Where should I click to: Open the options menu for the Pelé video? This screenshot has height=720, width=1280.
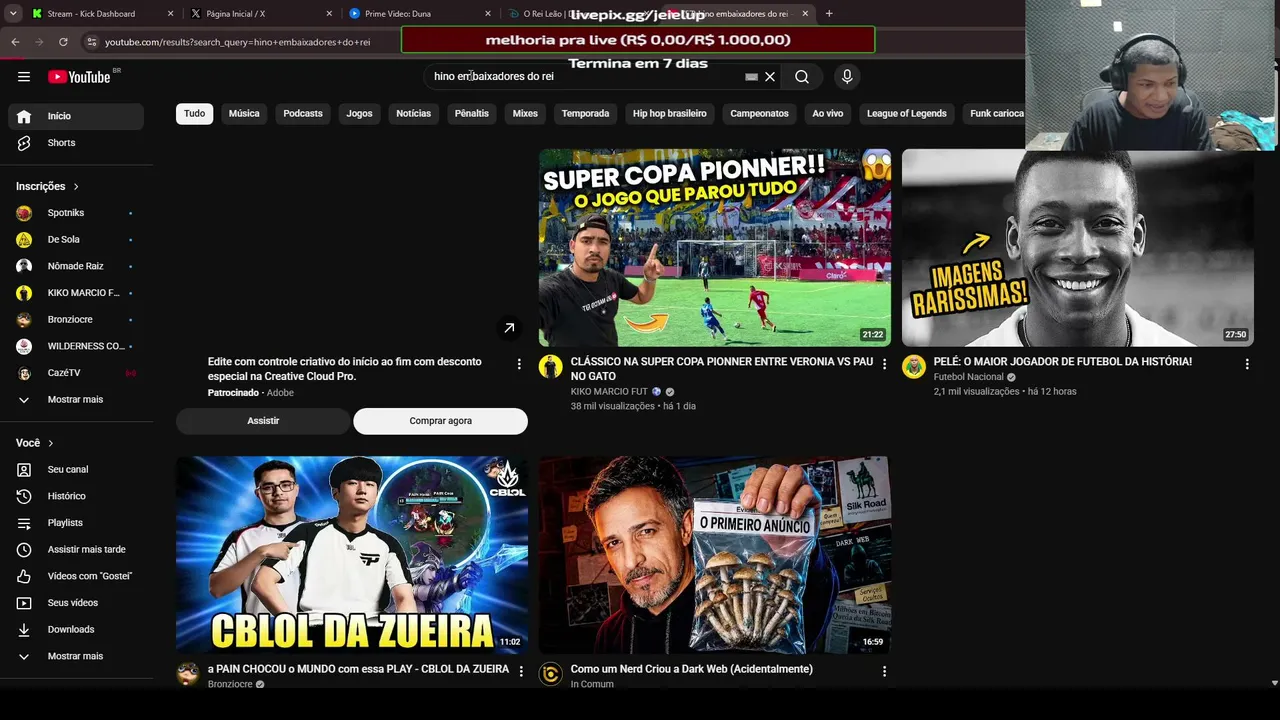tap(1247, 365)
